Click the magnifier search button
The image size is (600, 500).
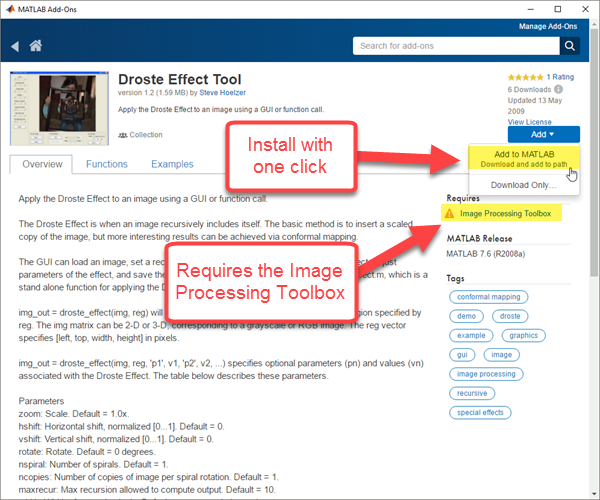(x=570, y=46)
